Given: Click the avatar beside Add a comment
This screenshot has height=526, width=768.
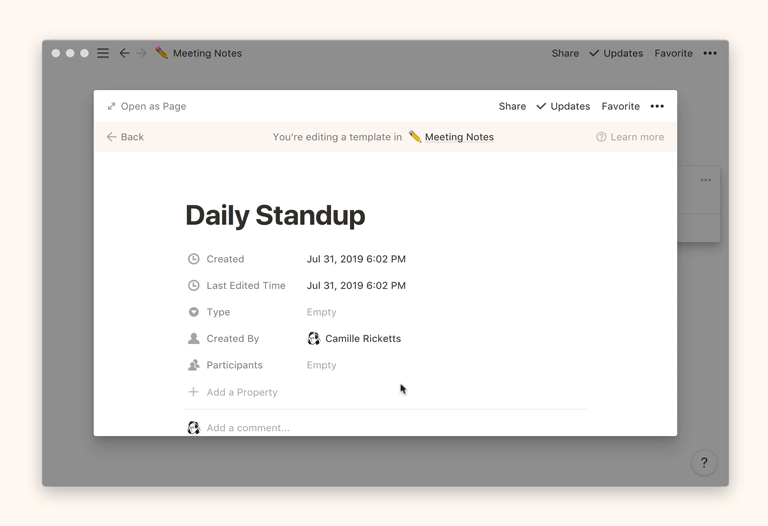Looking at the screenshot, I should click(x=194, y=428).
